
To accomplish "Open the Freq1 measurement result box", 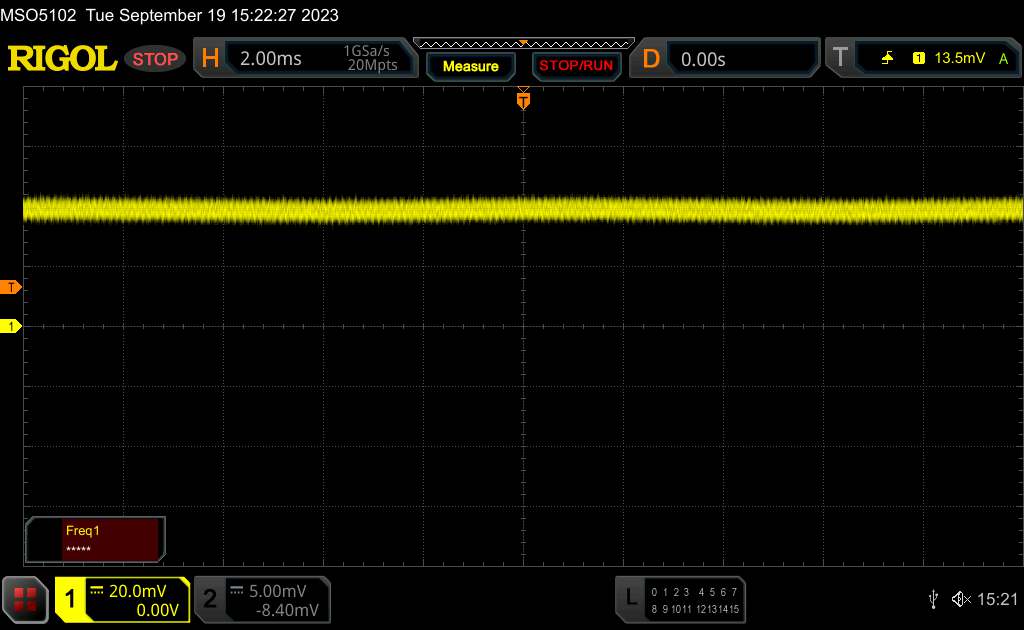I will click(x=95, y=539).
